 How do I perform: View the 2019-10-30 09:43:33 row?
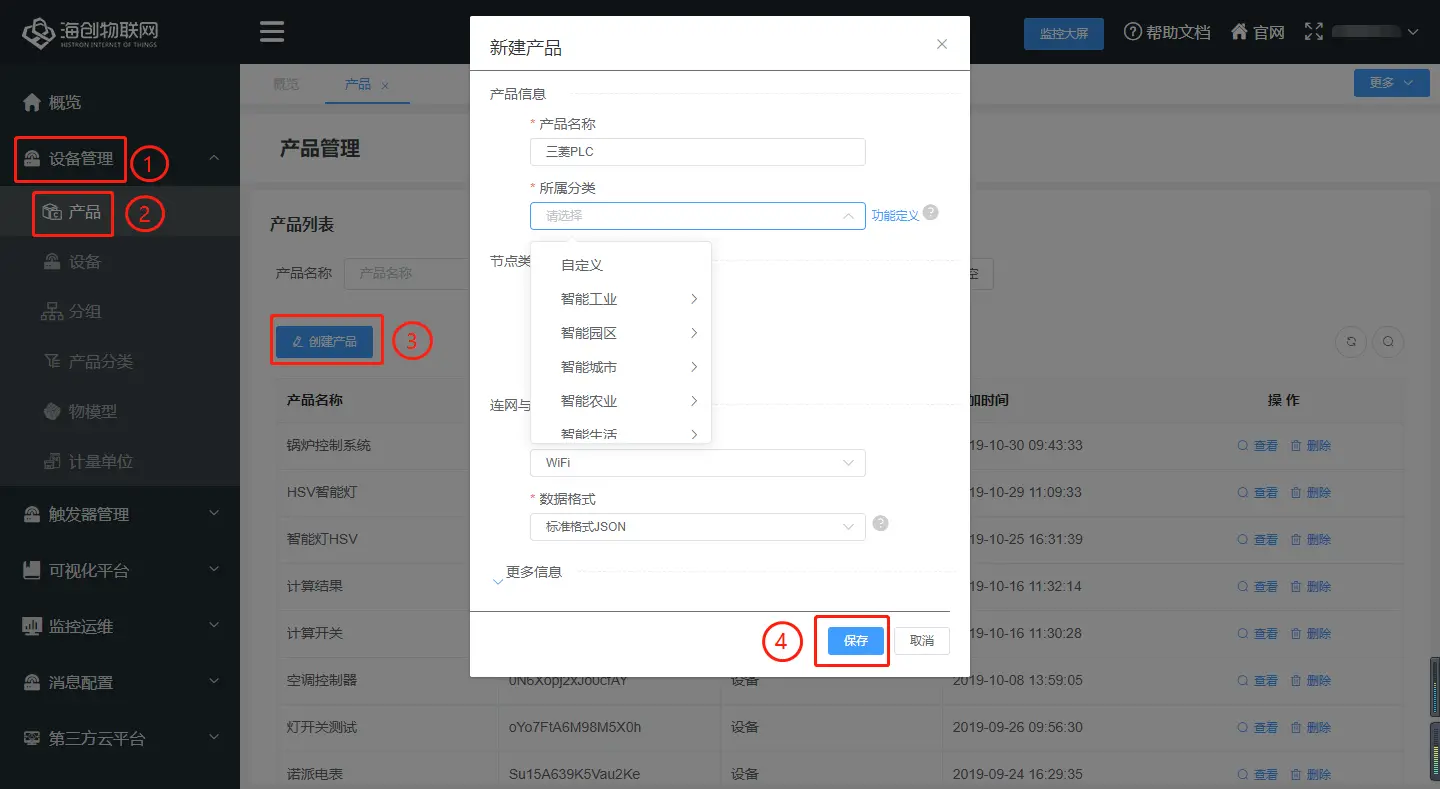[x=1258, y=446]
